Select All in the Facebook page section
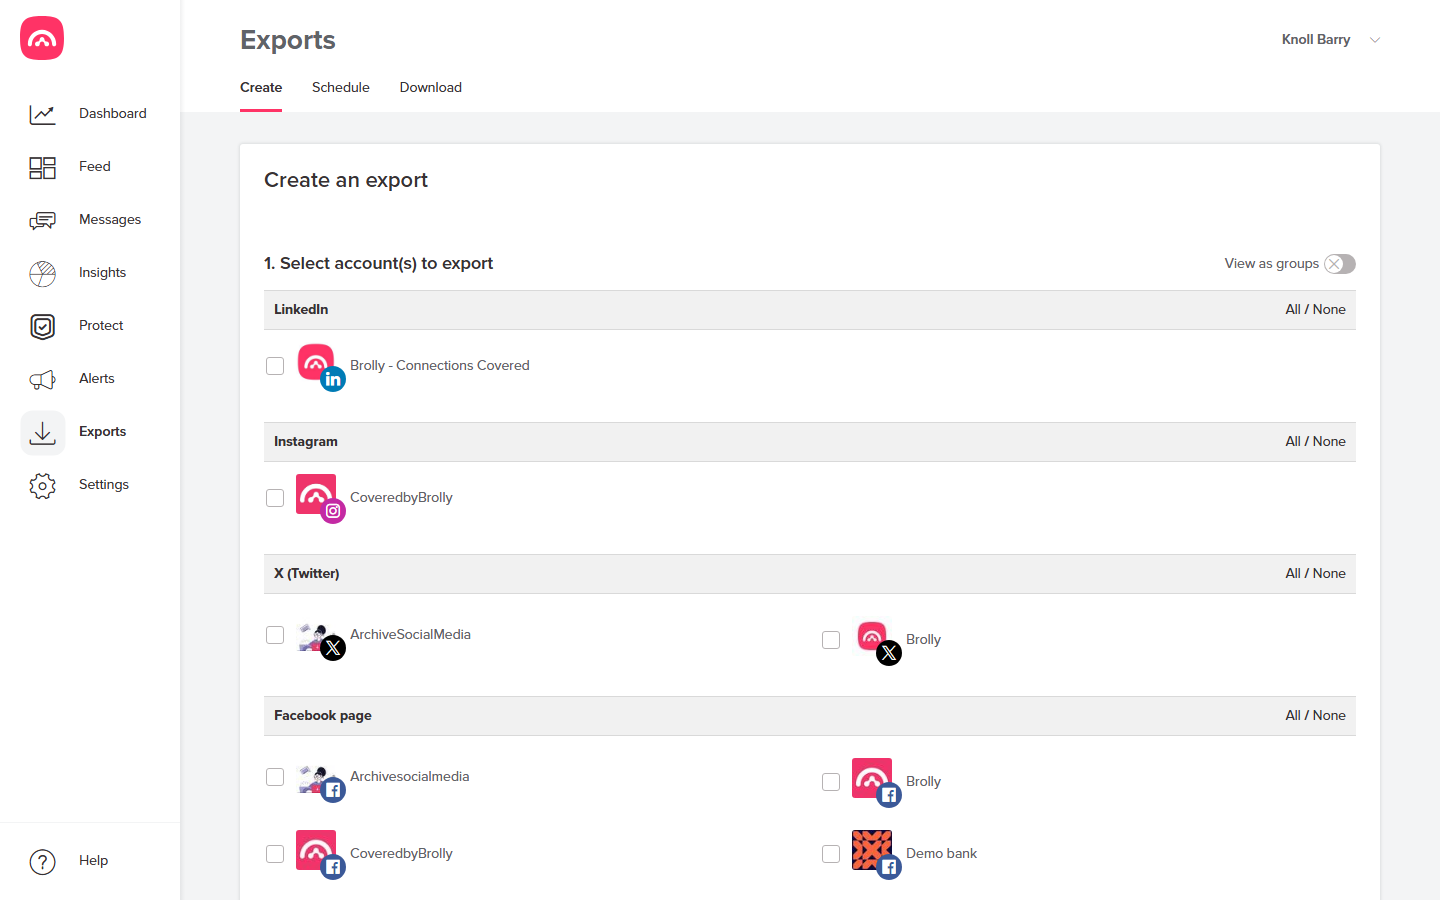 click(1293, 716)
